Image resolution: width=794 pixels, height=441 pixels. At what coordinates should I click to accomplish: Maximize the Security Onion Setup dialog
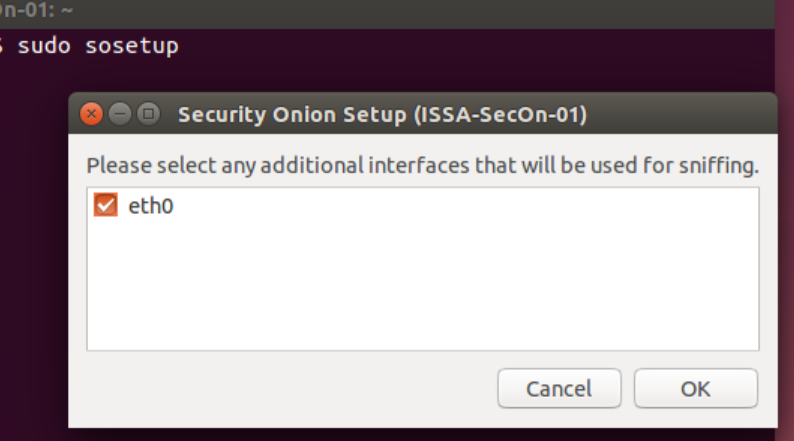coord(148,114)
